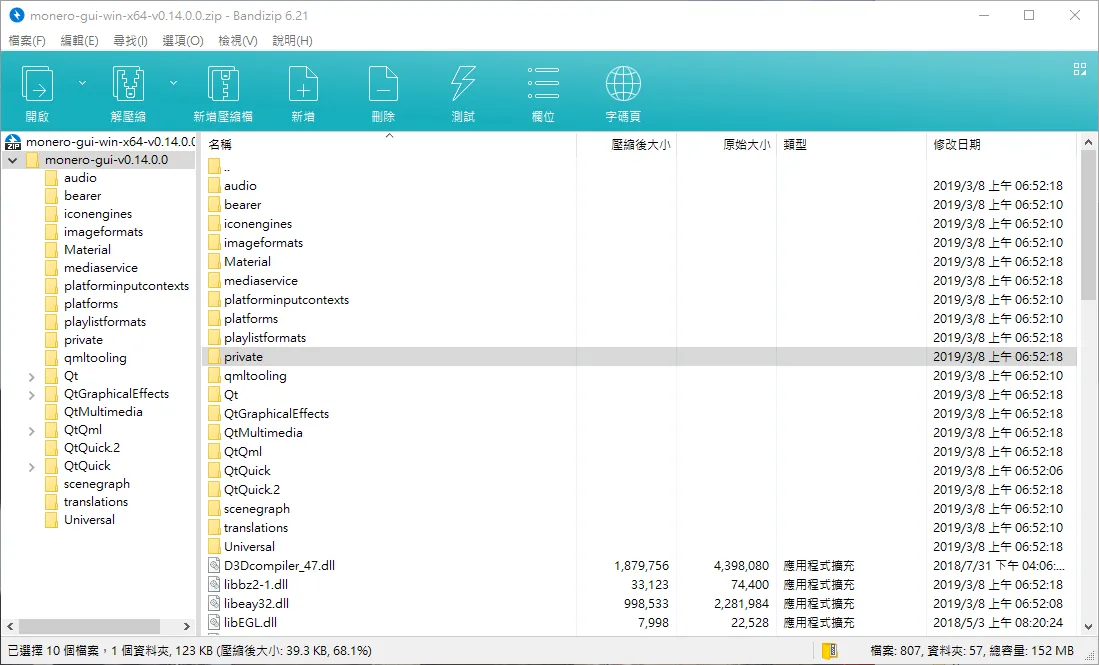Click the archive icon in the status bar

coord(830,651)
